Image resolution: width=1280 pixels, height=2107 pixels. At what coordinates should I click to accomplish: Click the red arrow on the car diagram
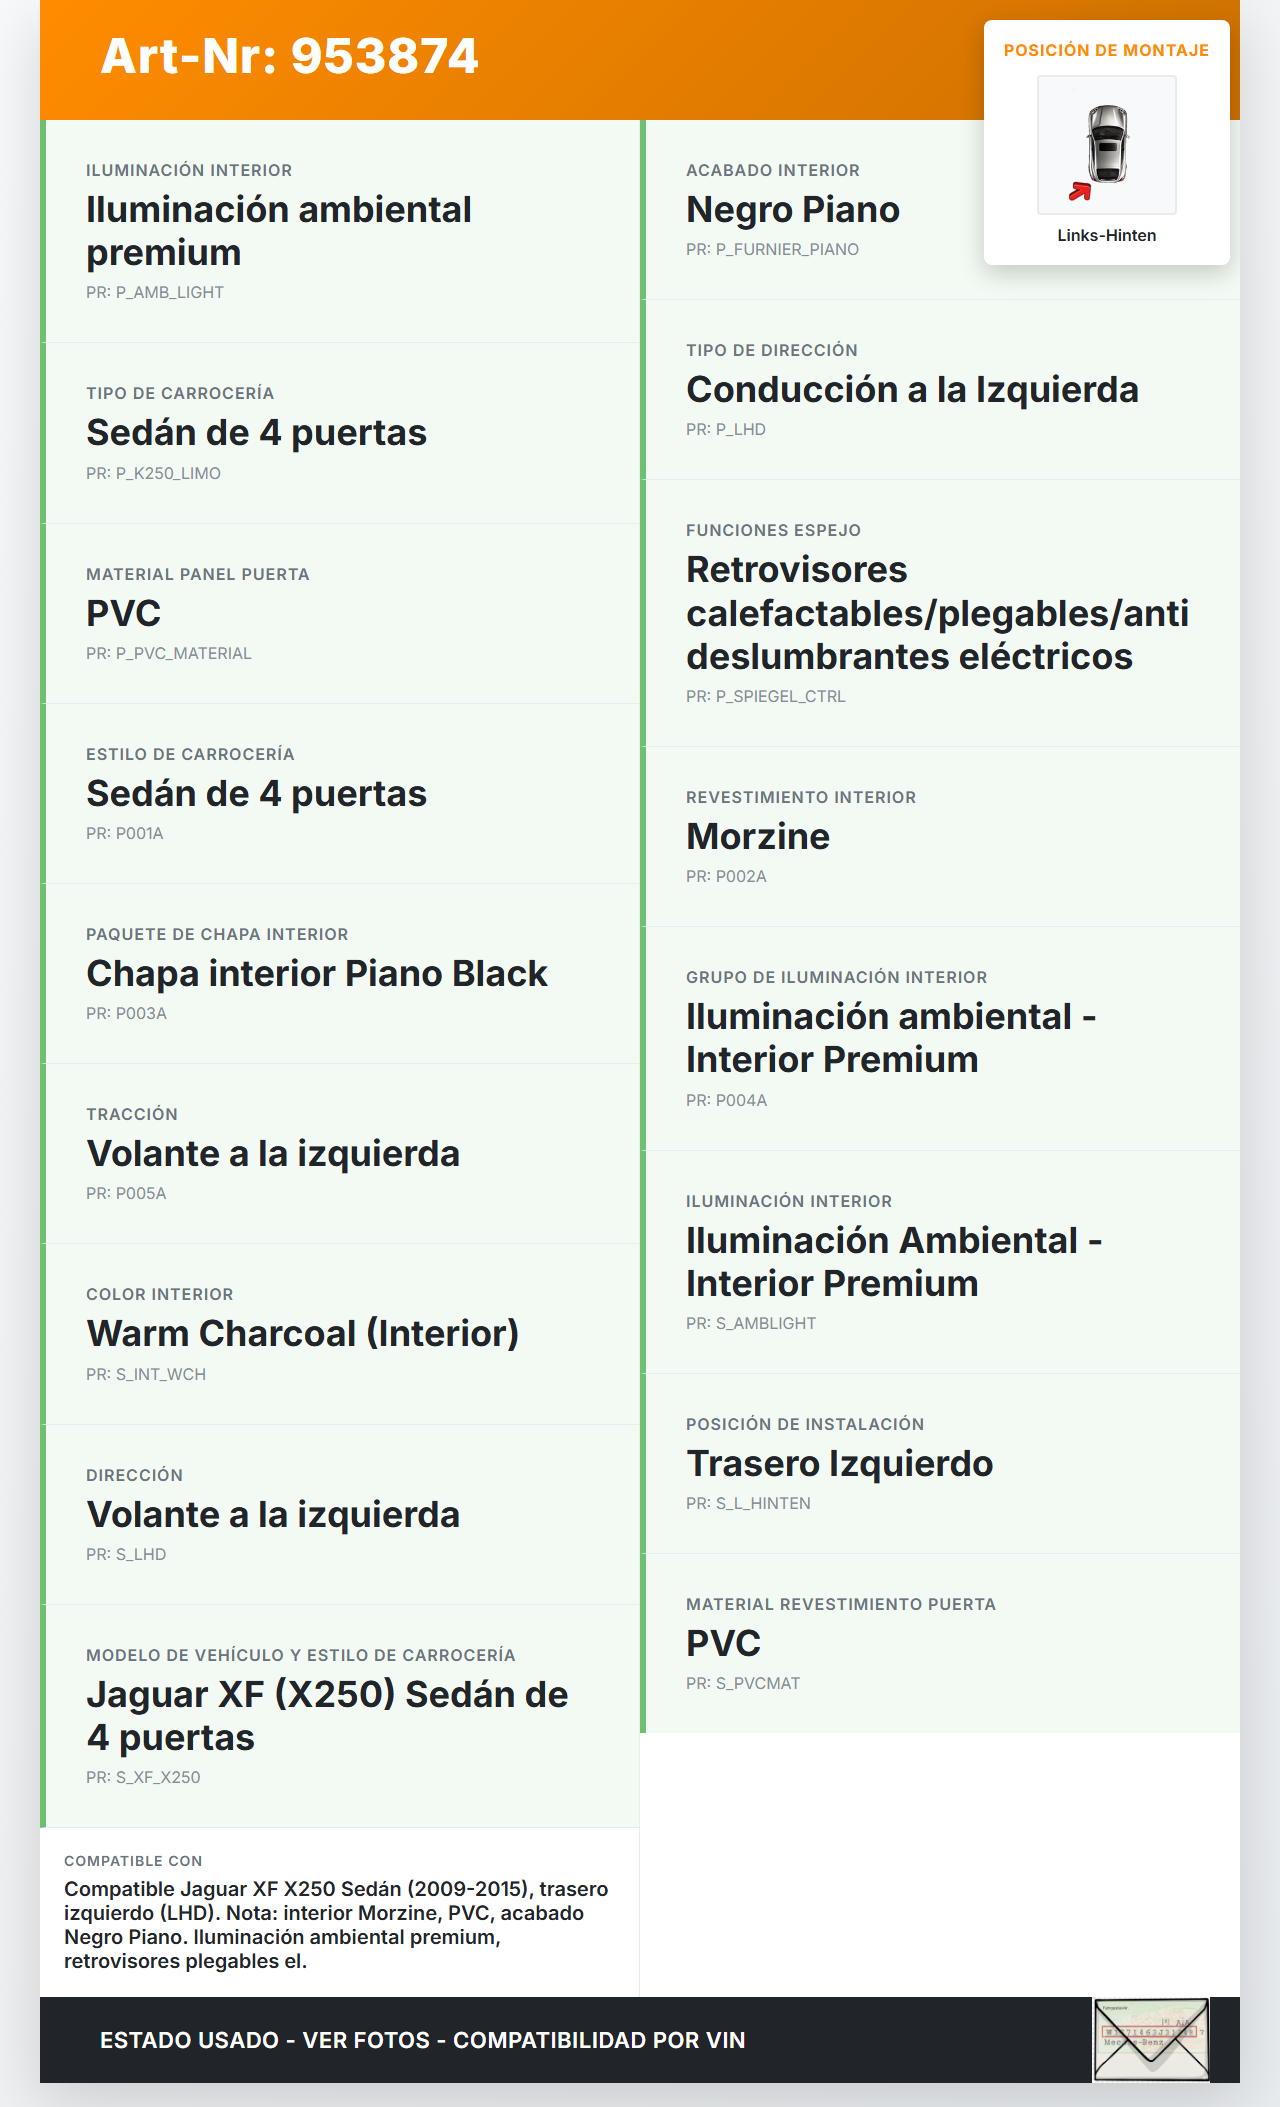(1080, 191)
